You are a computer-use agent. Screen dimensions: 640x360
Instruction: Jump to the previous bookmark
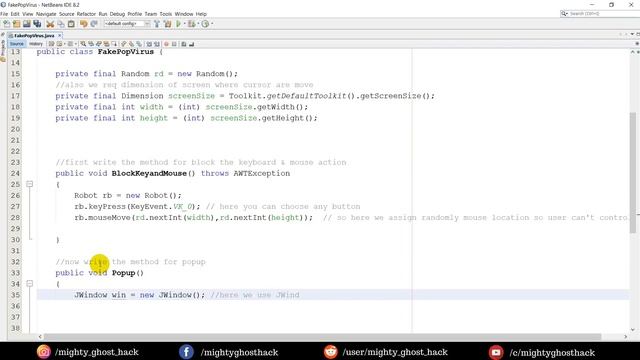tap(123, 44)
